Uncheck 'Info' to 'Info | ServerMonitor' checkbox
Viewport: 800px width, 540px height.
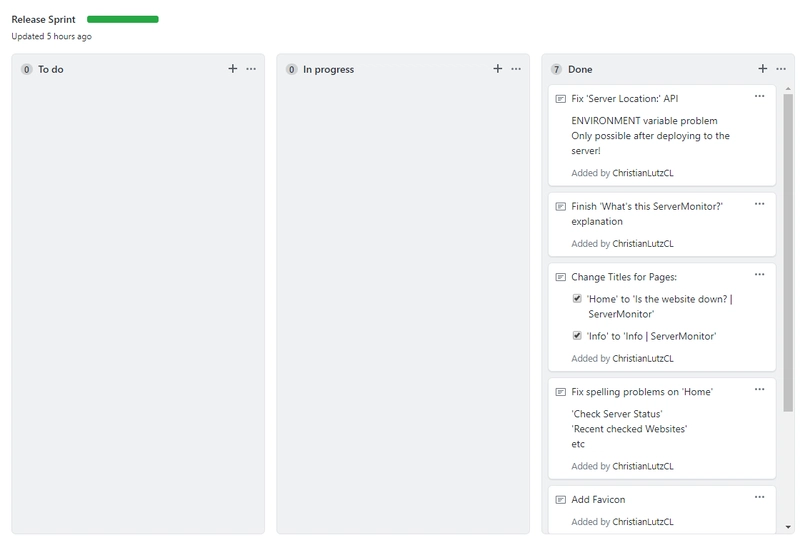pyautogui.click(x=577, y=336)
